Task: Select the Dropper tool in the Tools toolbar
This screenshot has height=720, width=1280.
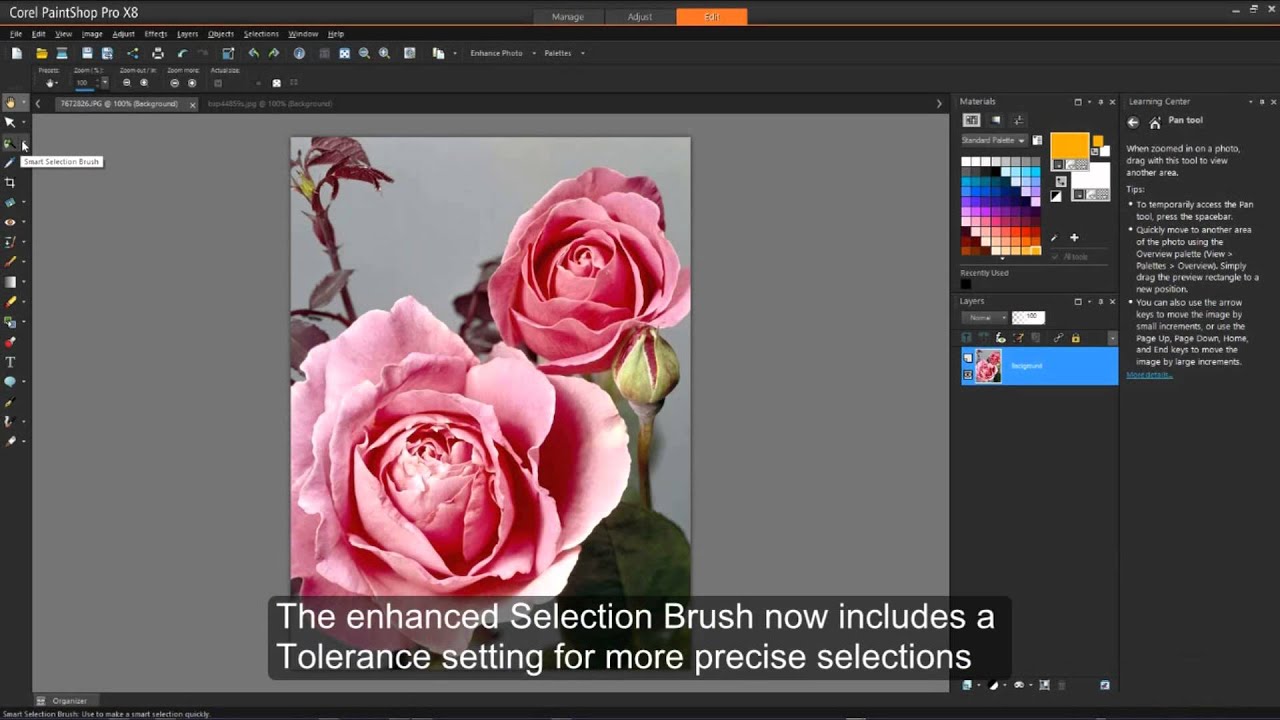Action: [10, 162]
